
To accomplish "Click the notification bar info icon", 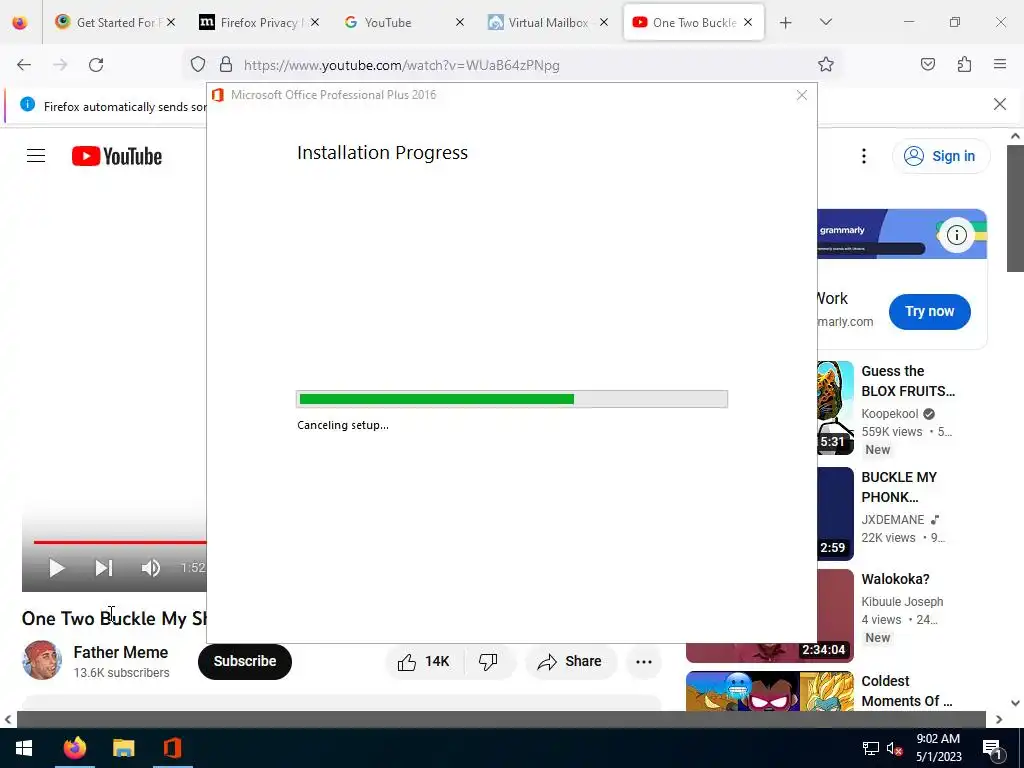I will pos(27,104).
